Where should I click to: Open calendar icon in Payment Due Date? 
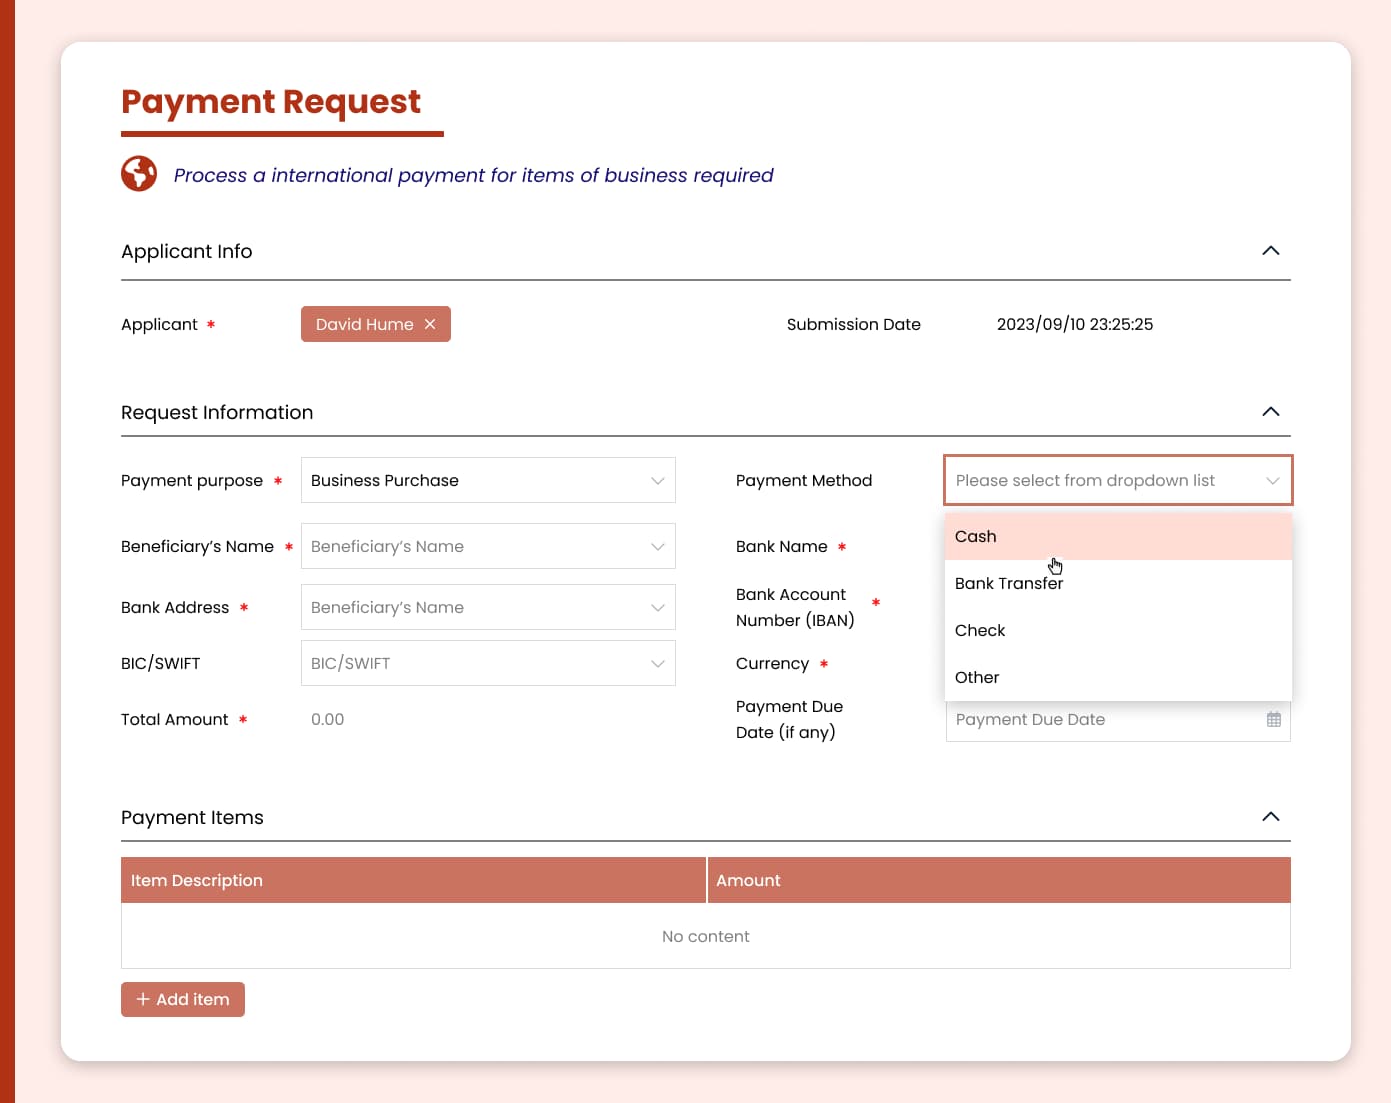[x=1273, y=720]
